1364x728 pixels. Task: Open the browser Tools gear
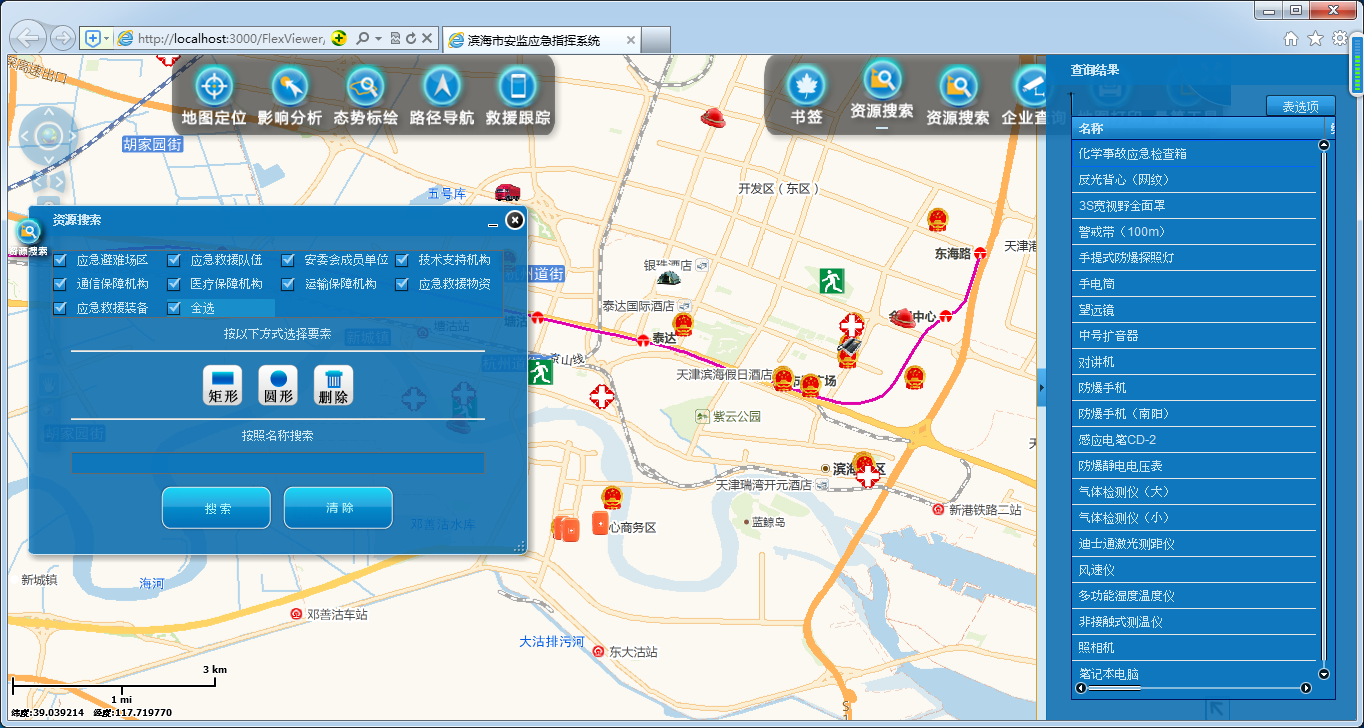point(1340,38)
